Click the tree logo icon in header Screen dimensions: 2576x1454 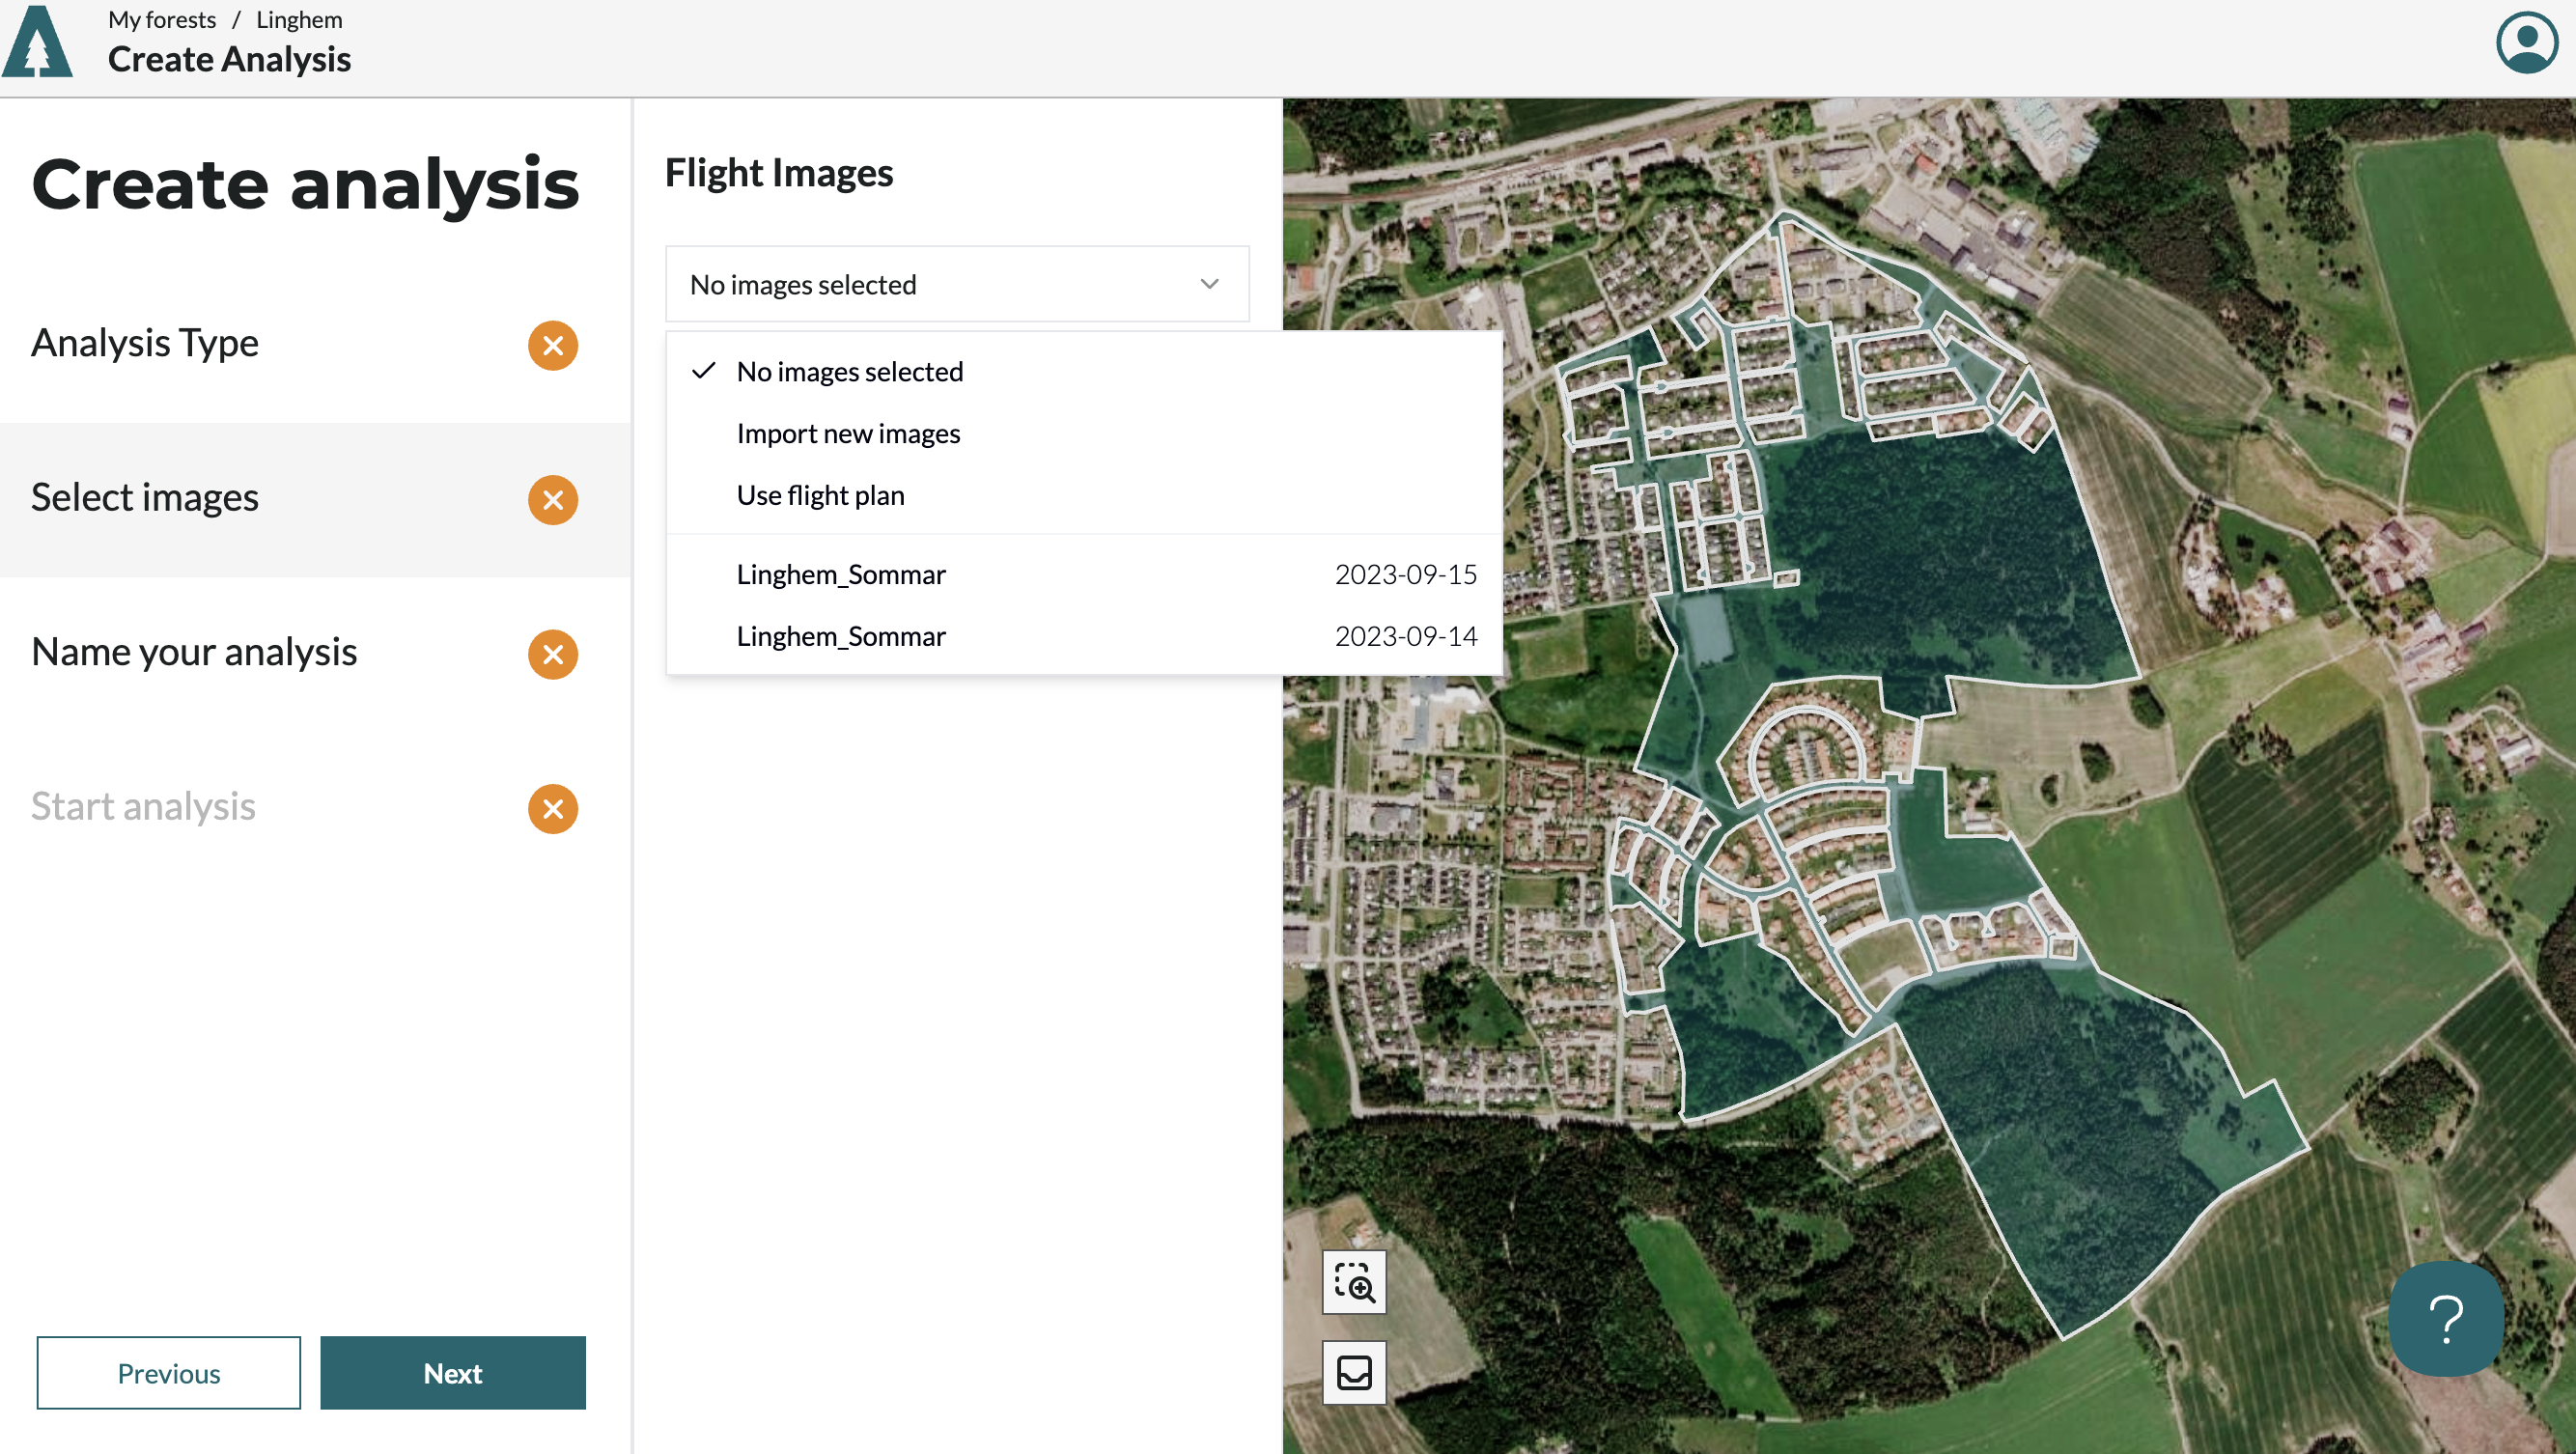point(37,41)
